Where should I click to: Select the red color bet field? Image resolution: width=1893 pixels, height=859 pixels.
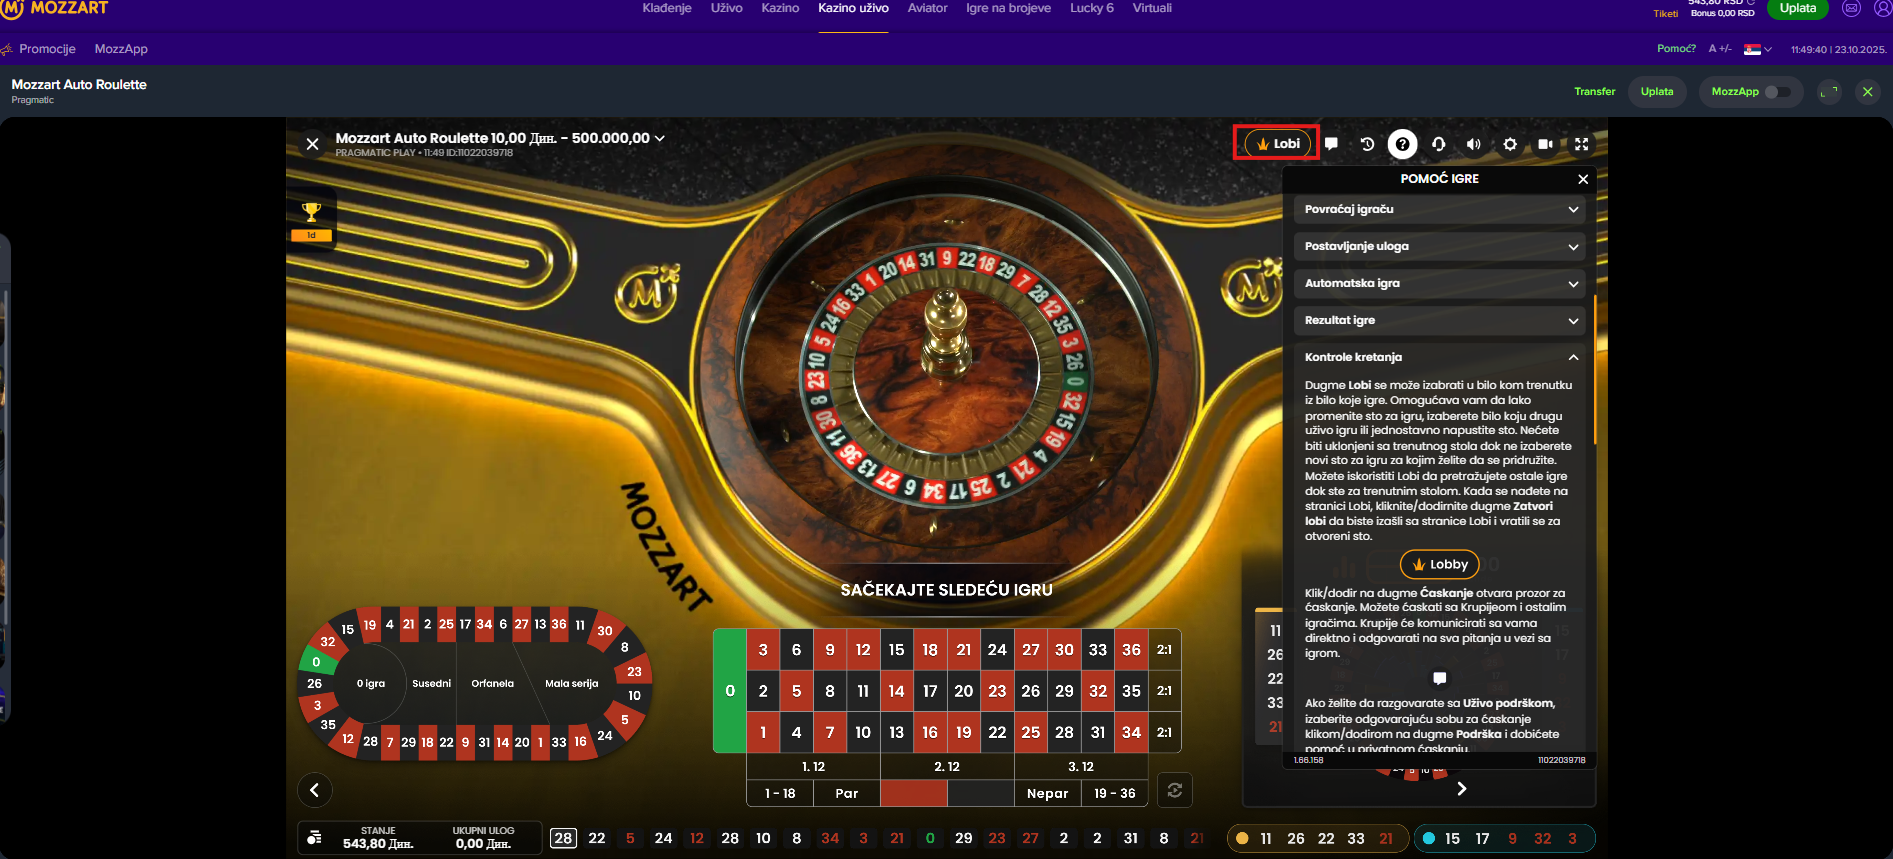tap(914, 793)
